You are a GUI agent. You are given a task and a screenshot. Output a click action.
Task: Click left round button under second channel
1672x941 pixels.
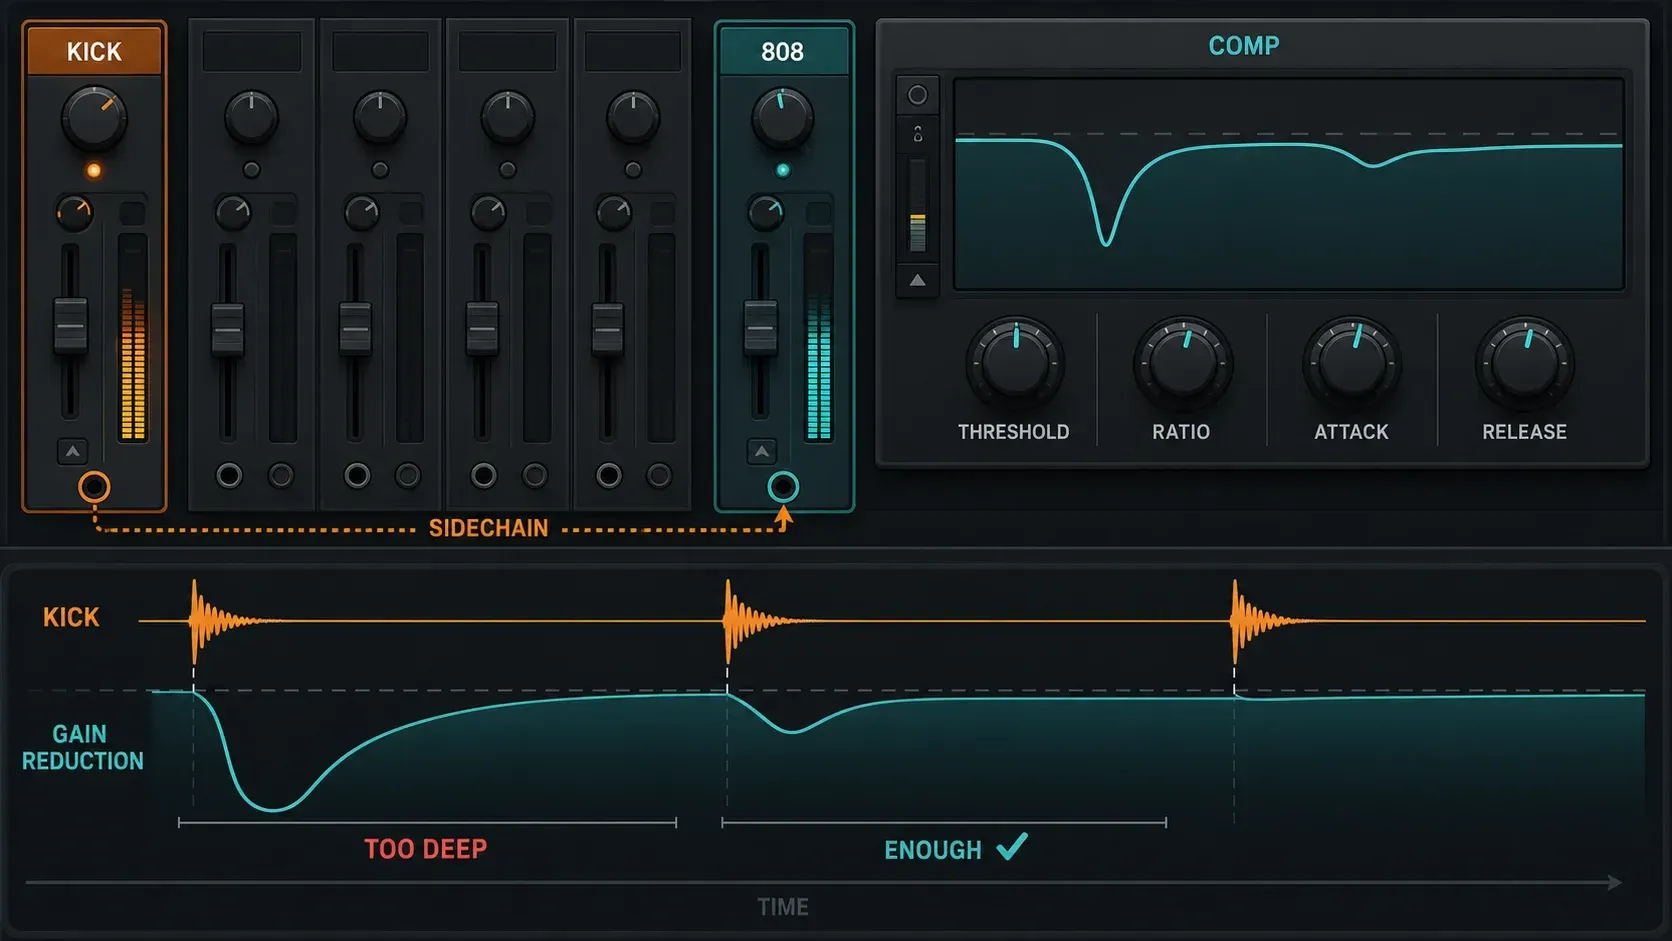coord(229,475)
